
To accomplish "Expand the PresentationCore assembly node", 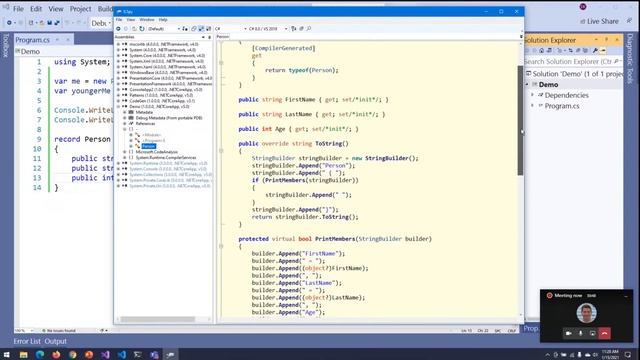I will [x=118, y=78].
